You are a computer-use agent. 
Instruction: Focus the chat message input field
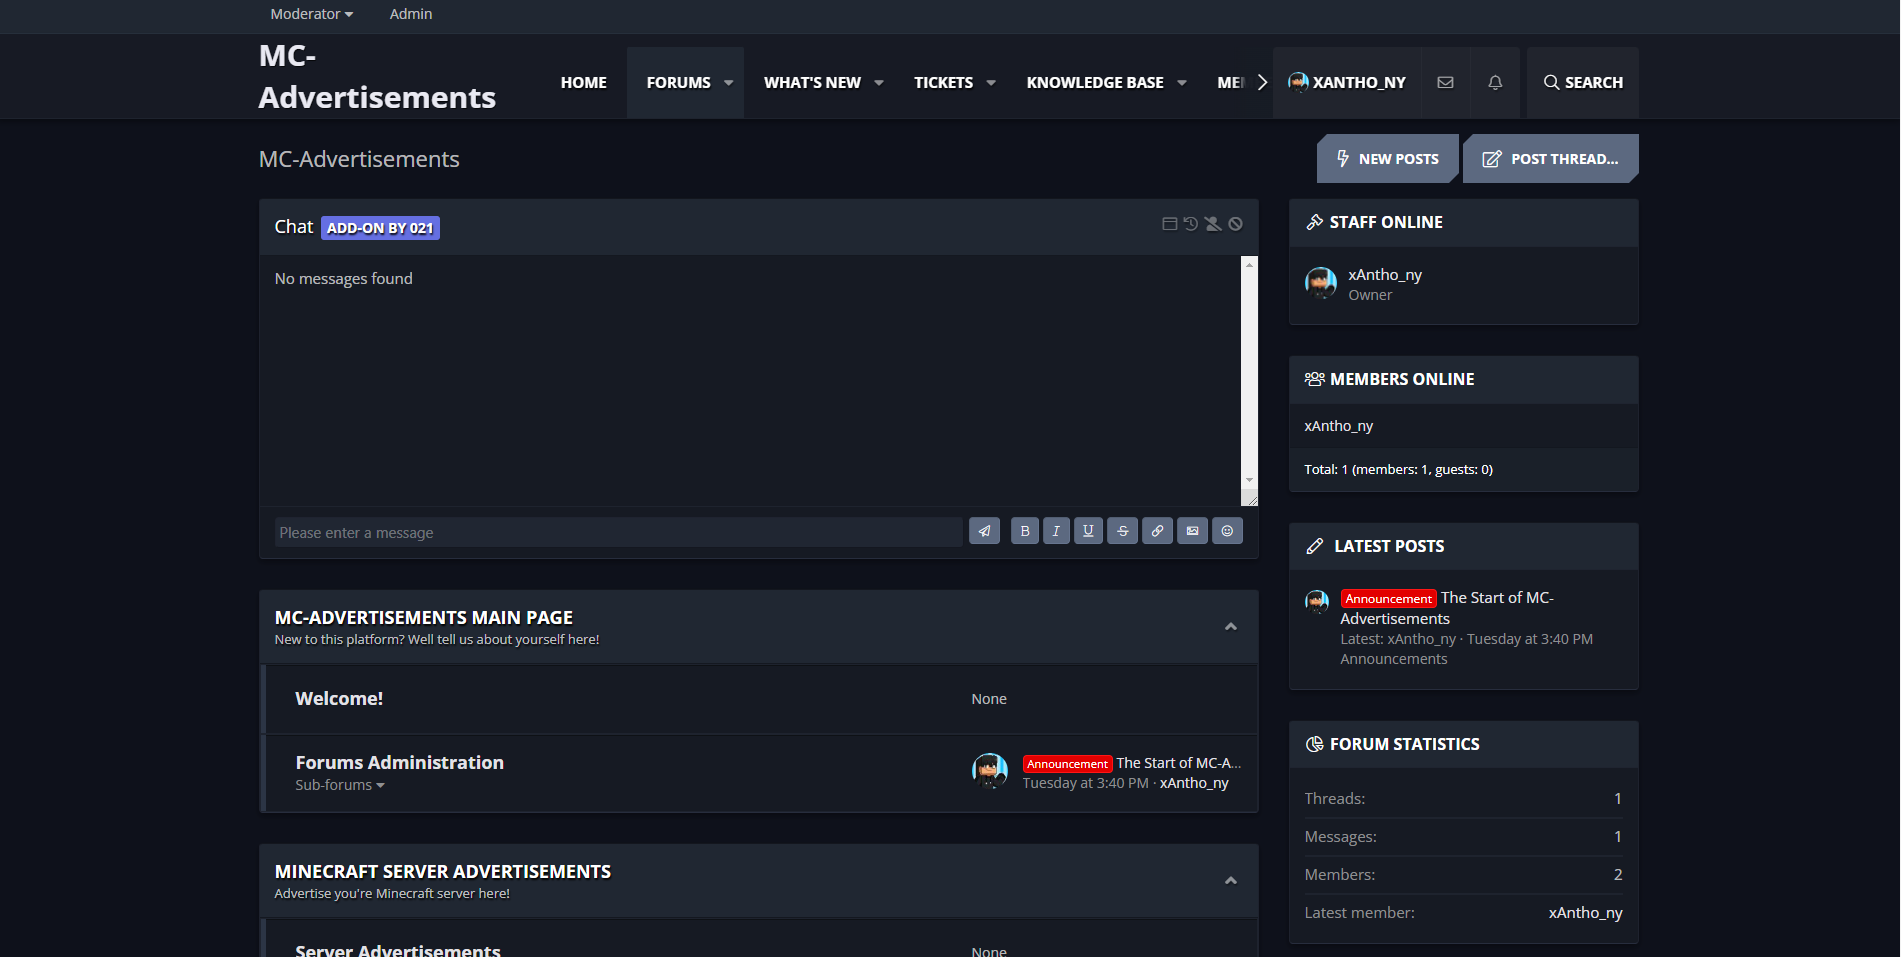pyautogui.click(x=618, y=532)
